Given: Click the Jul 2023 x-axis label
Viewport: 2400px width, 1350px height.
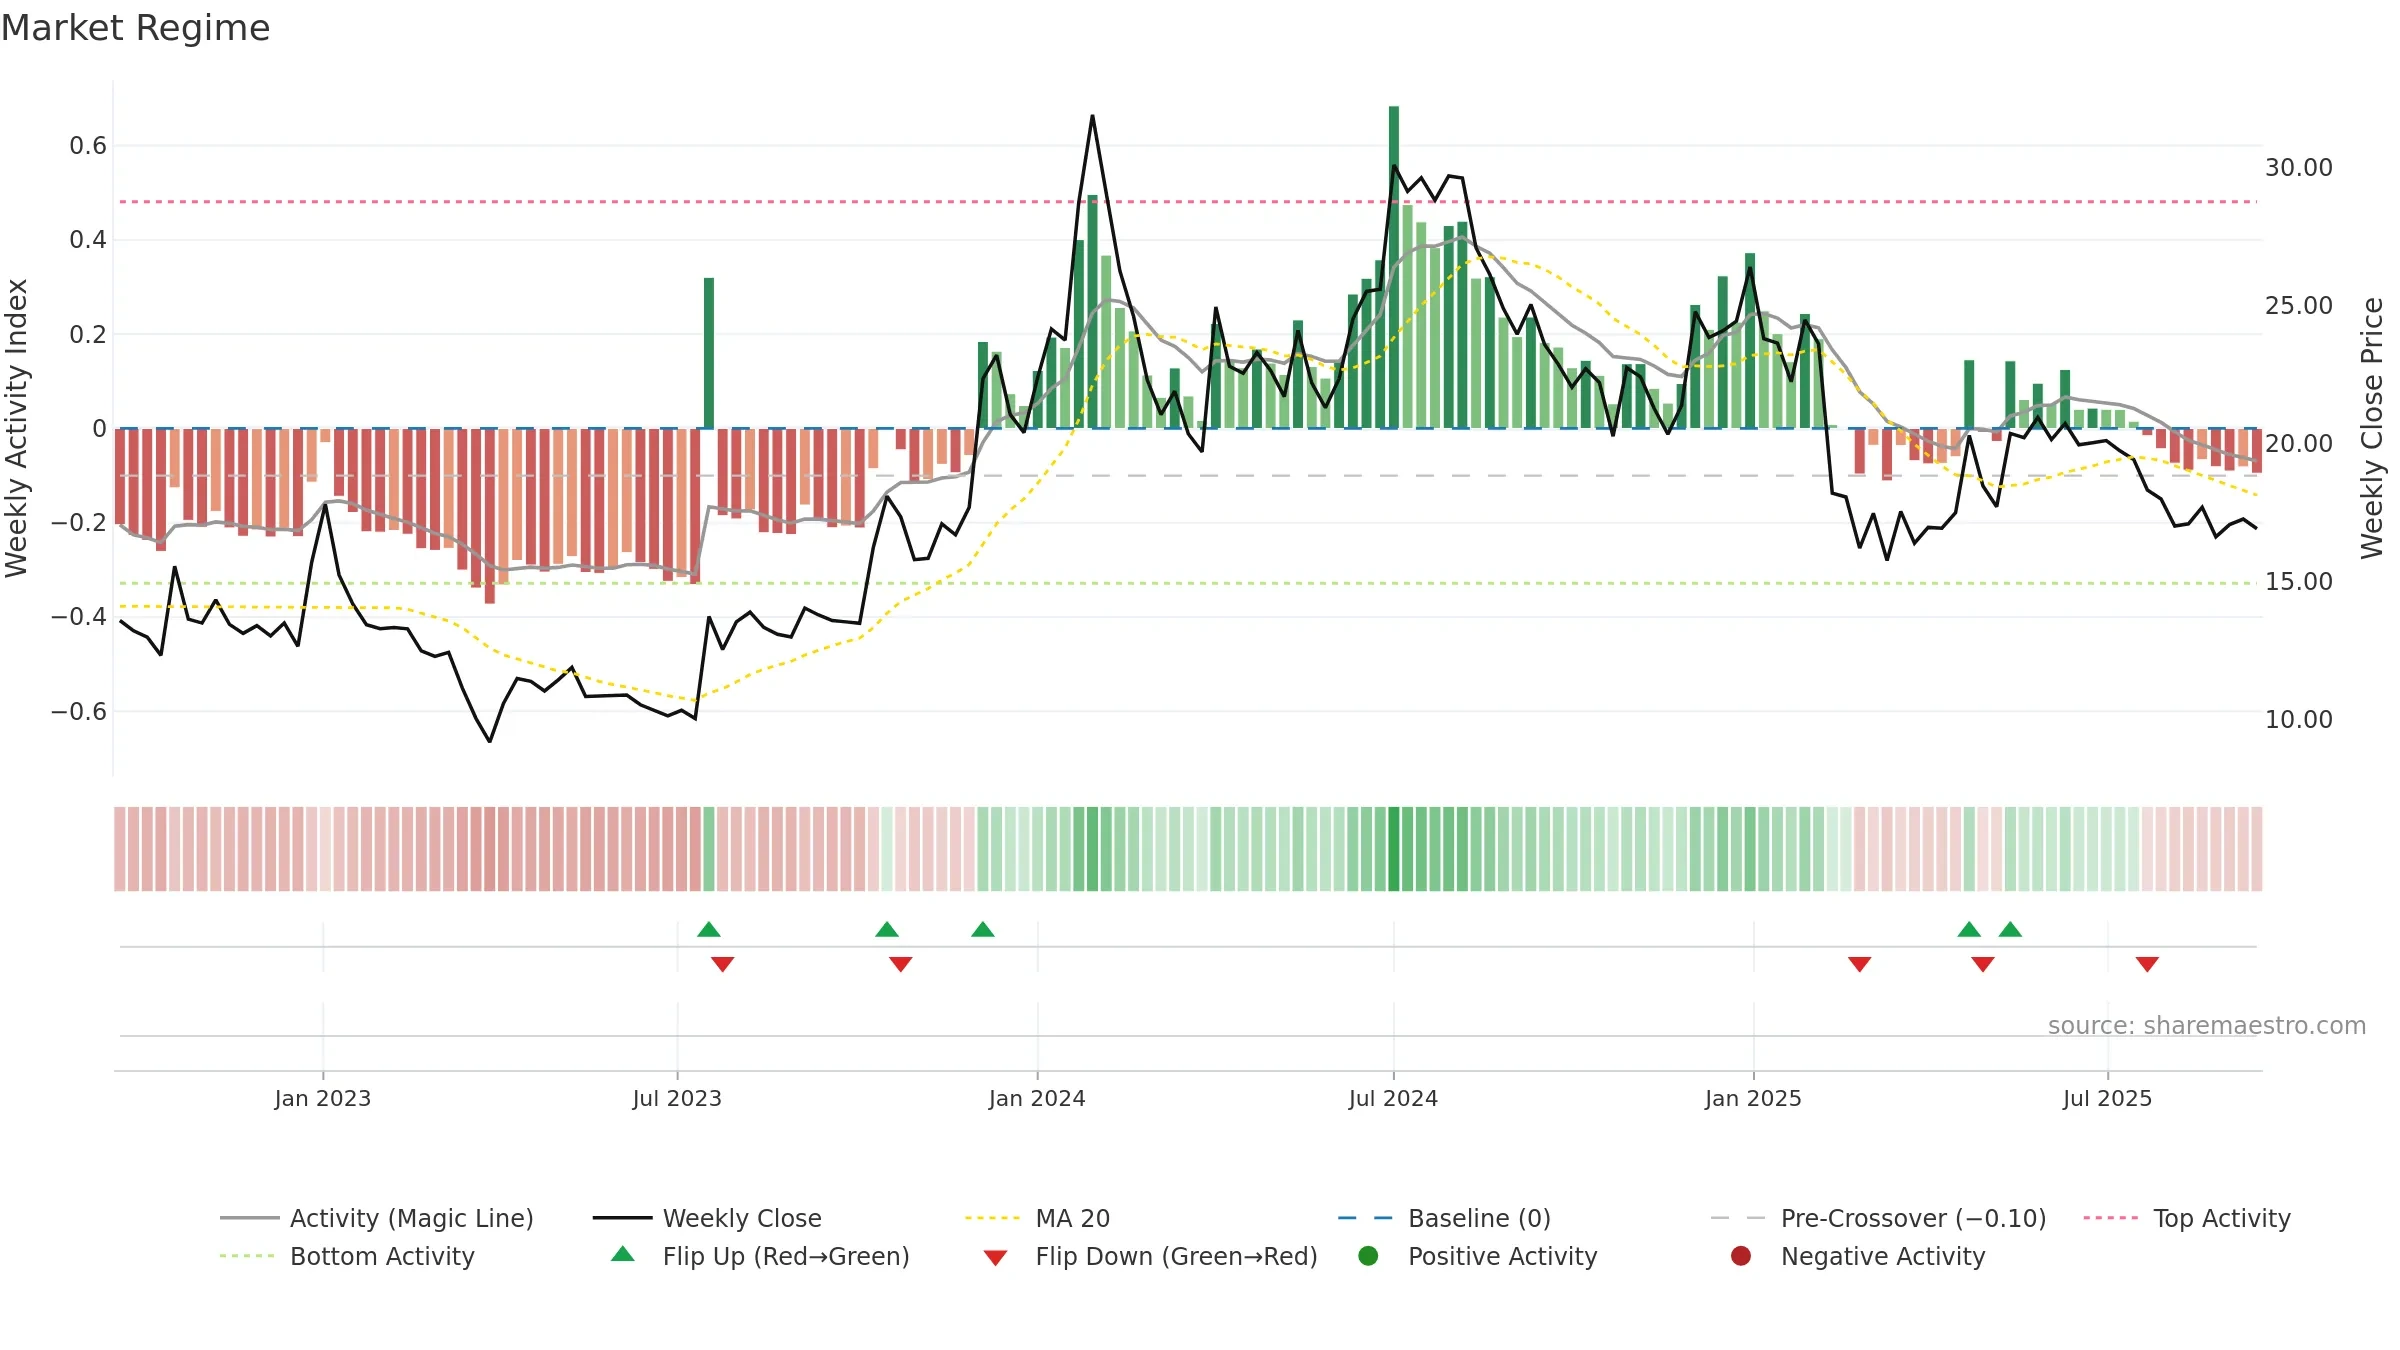Looking at the screenshot, I should pos(677,1098).
